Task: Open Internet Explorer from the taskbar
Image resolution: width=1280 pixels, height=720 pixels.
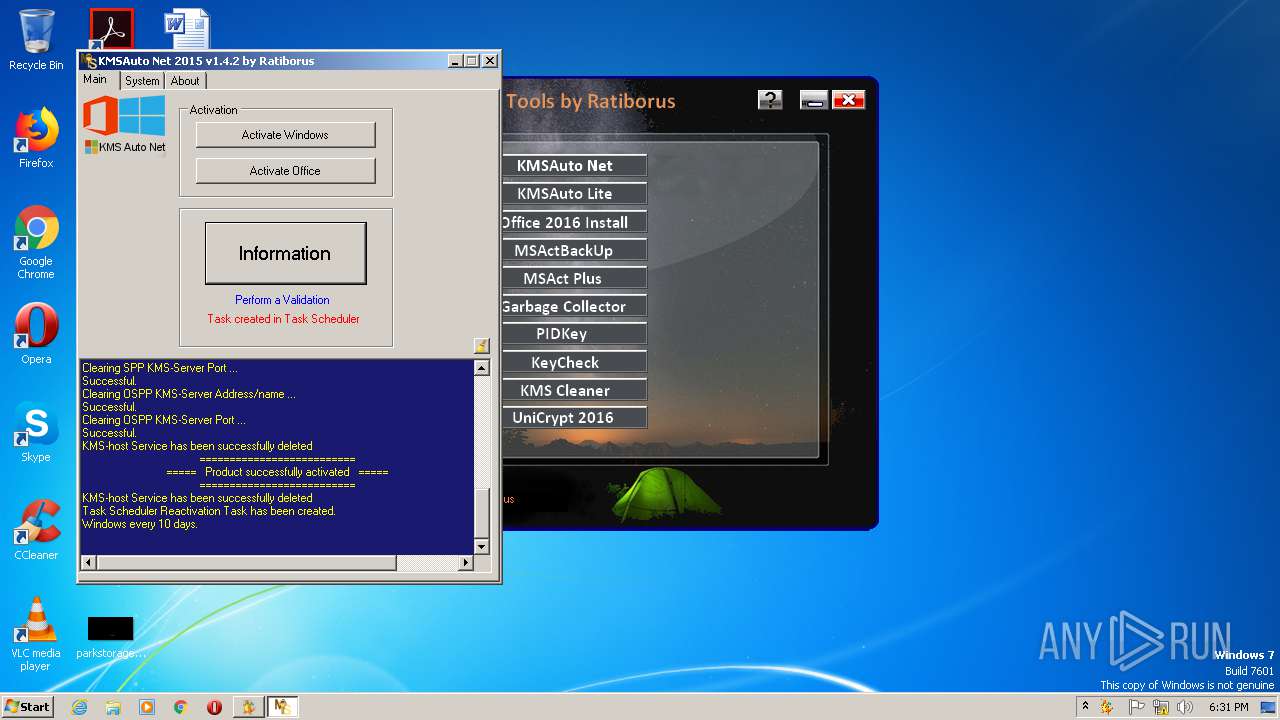Action: click(x=79, y=707)
